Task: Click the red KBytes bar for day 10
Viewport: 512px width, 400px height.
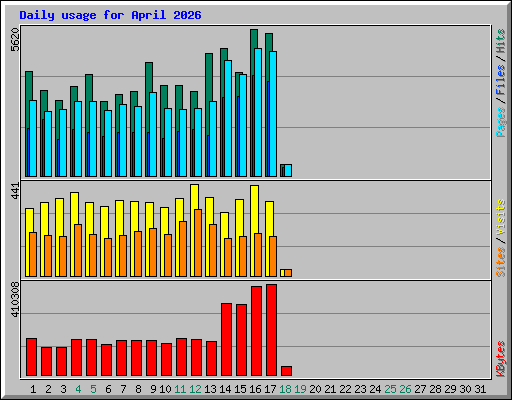Action: (166, 360)
